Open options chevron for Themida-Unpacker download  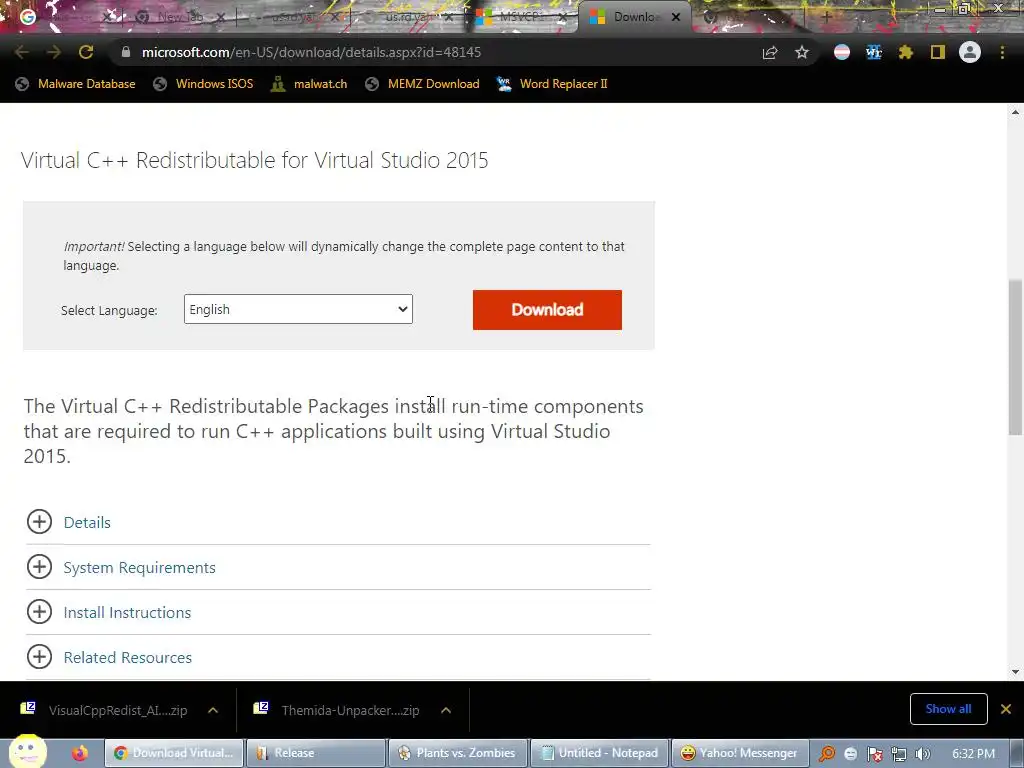tap(446, 710)
